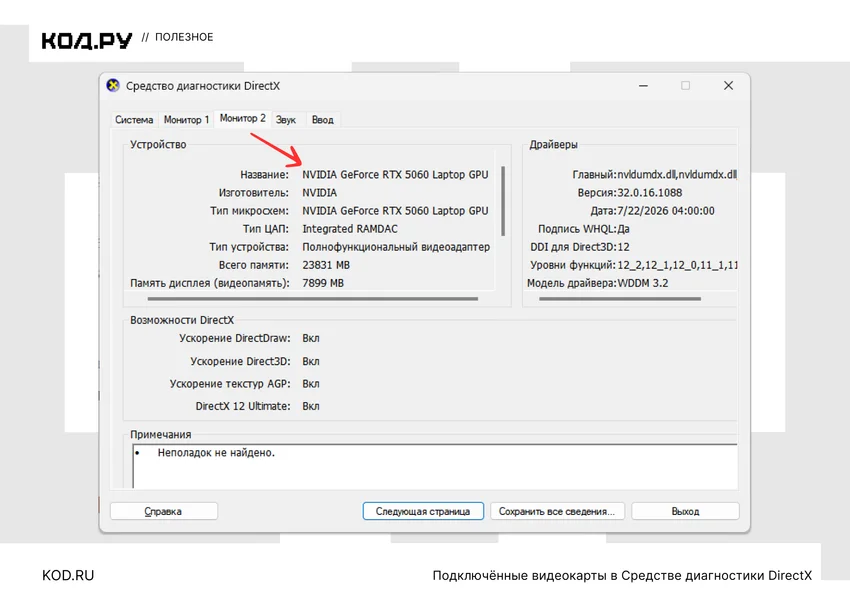This screenshot has height=605, width=850.
Task: Close the DirectX diagnostic window
Action: (729, 86)
